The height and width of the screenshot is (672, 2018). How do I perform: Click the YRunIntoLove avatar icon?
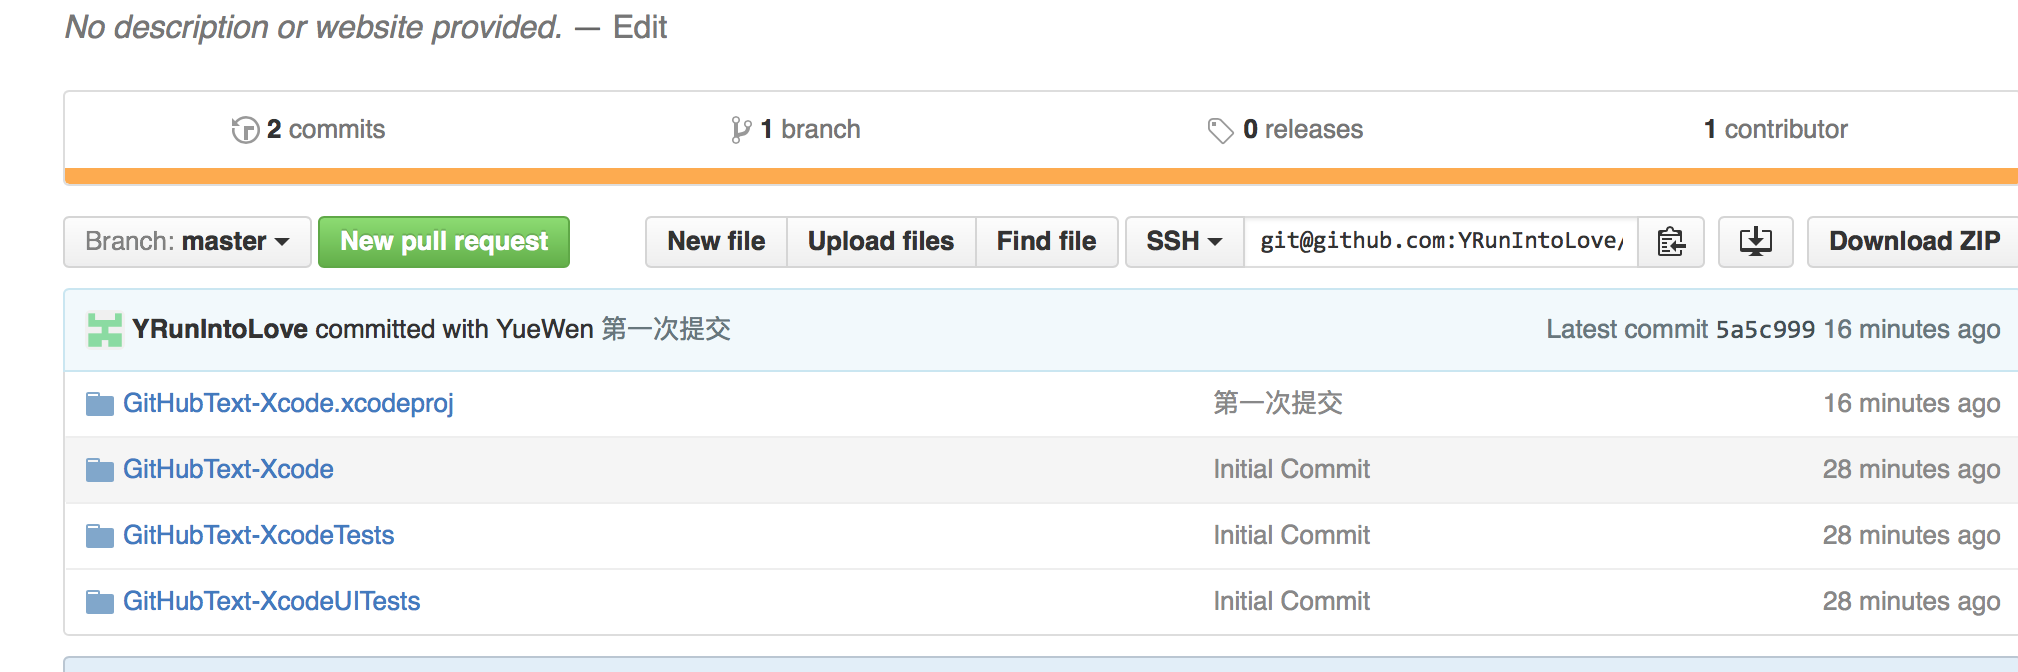(105, 330)
